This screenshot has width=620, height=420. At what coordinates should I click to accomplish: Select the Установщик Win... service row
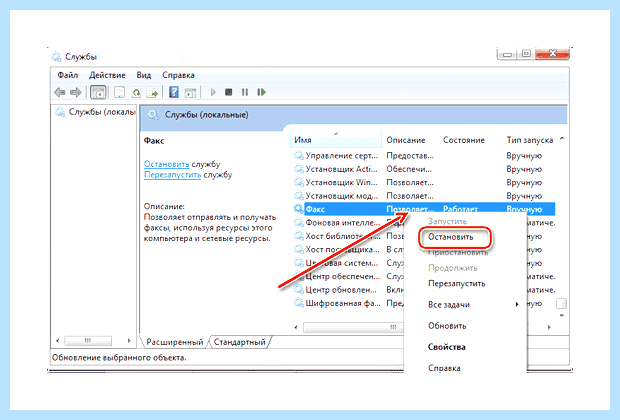424,182
